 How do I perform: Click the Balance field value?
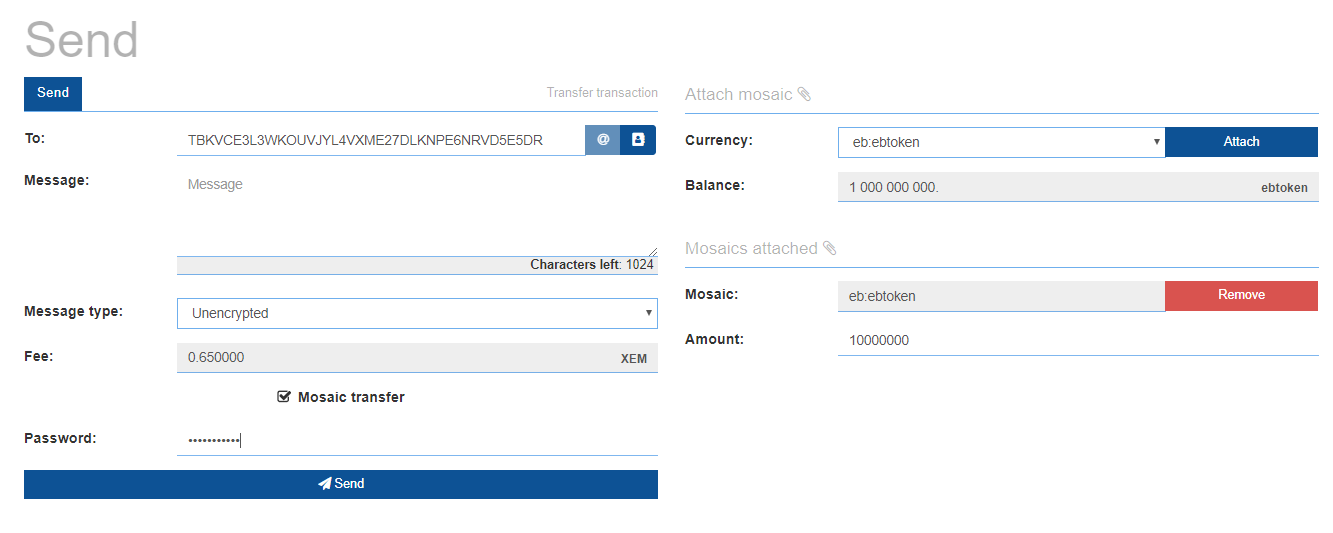click(1040, 187)
